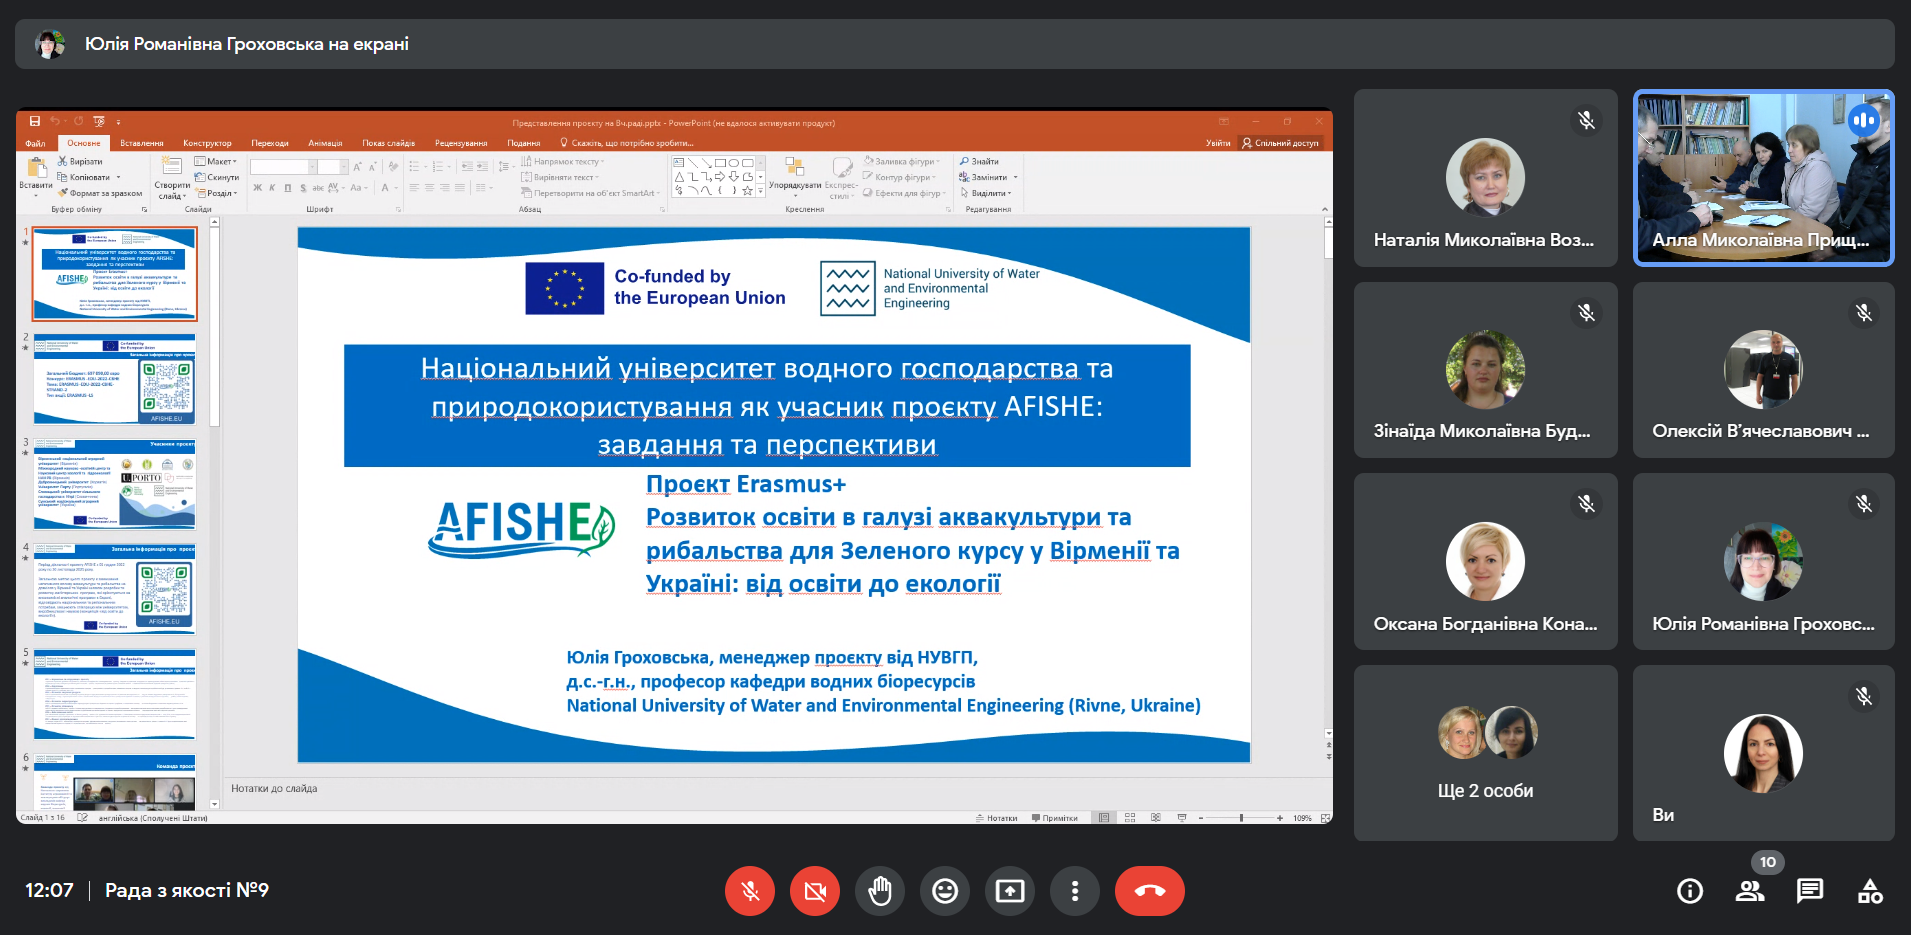This screenshot has width=1911, height=935.
Task: Turn on your camera
Action: click(815, 890)
